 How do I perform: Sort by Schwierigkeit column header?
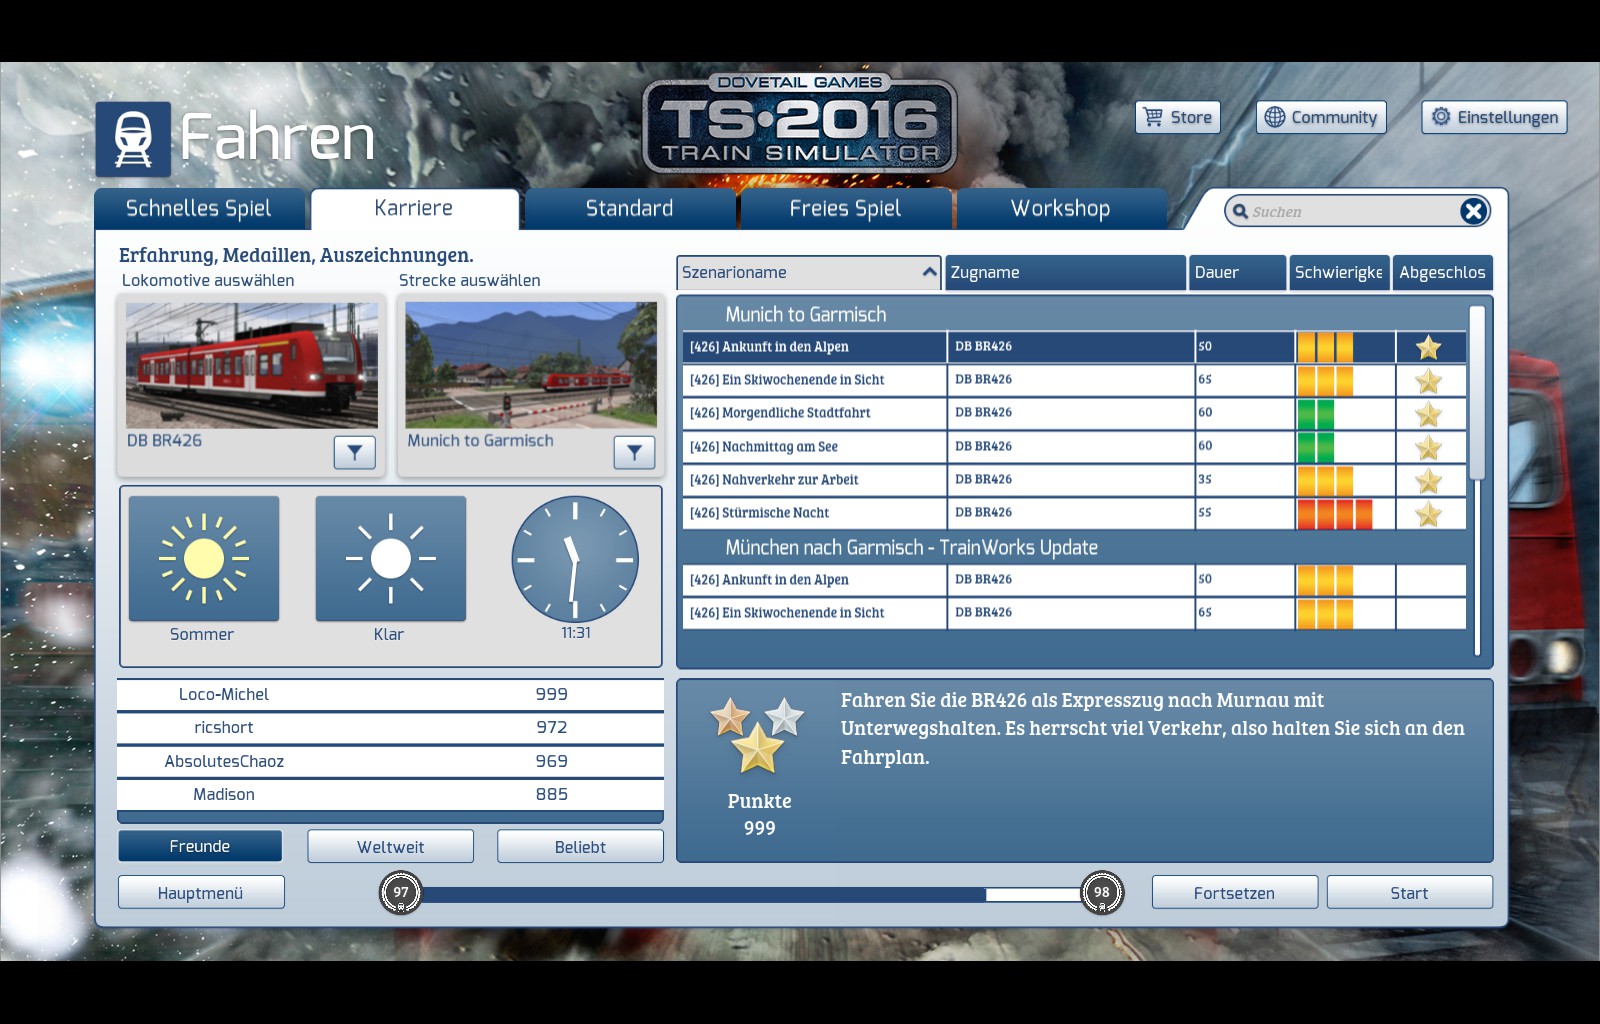(1339, 272)
